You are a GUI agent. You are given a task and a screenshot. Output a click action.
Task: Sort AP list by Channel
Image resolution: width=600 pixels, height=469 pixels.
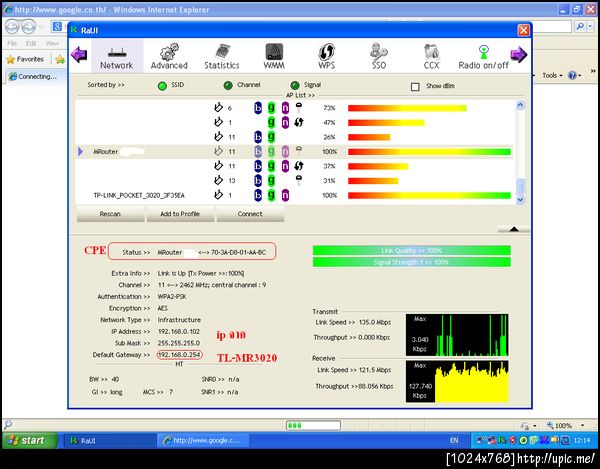(228, 85)
